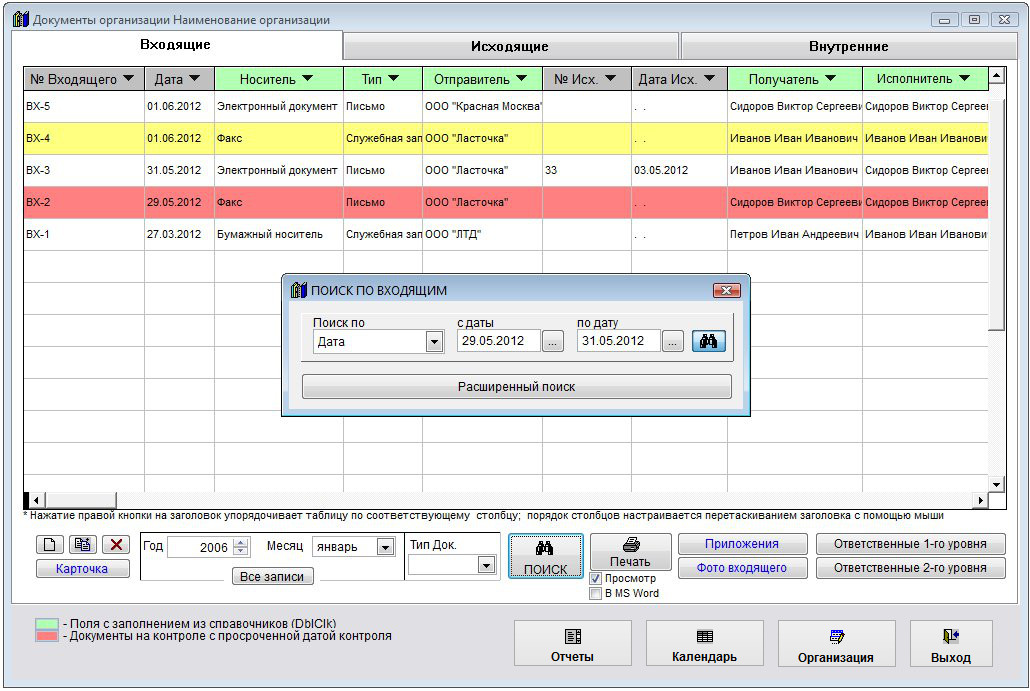Viewport: 1030px width, 691px height.
Task: Click the Расширенный поиск button
Action: [516, 387]
